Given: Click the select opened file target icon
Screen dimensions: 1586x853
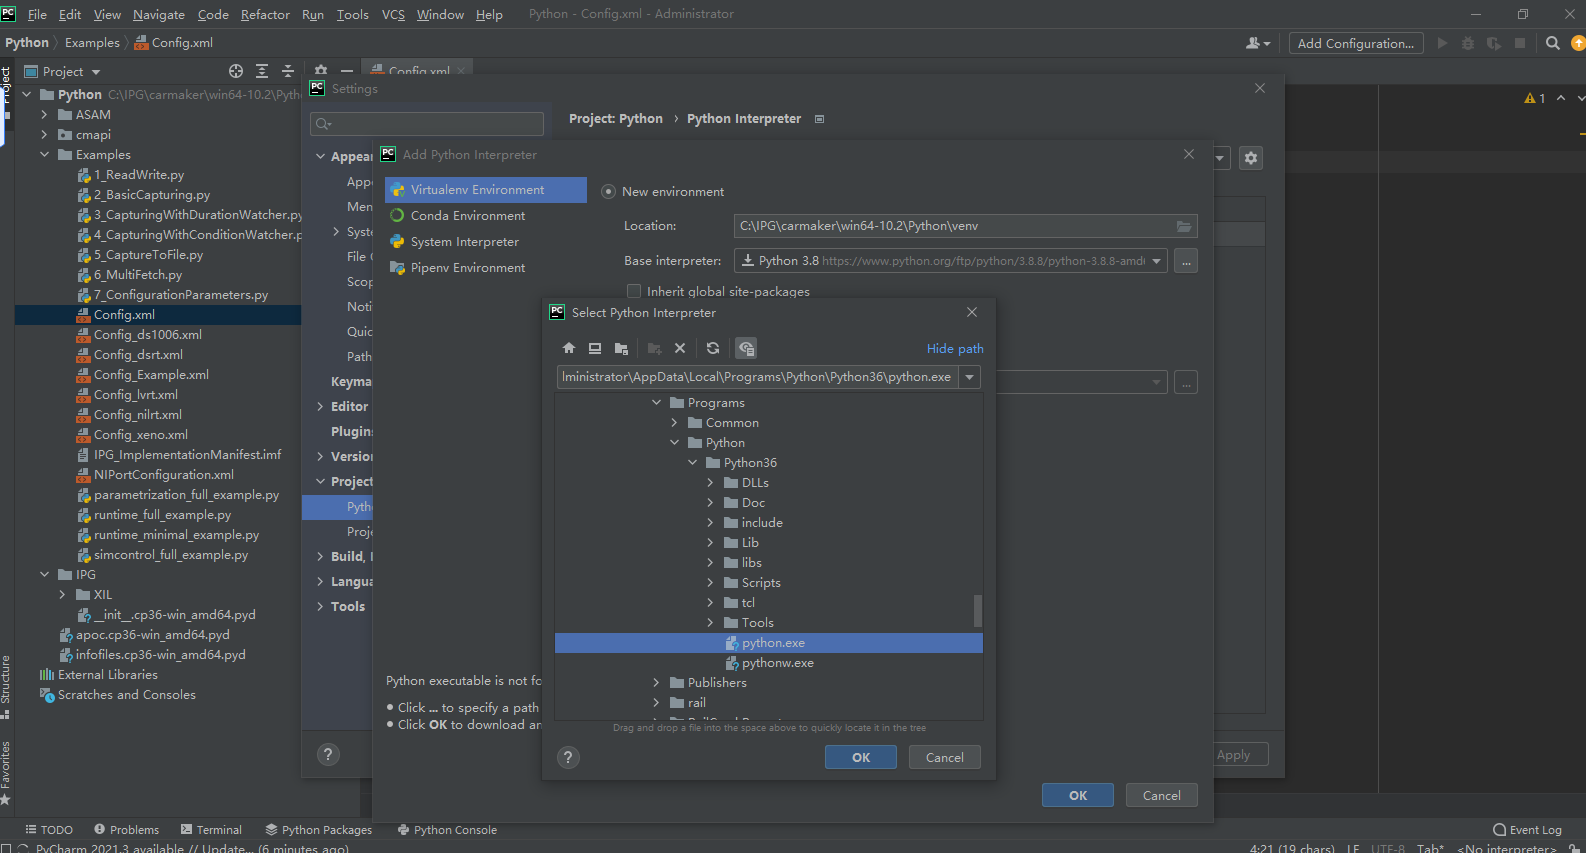Looking at the screenshot, I should coord(236,71).
